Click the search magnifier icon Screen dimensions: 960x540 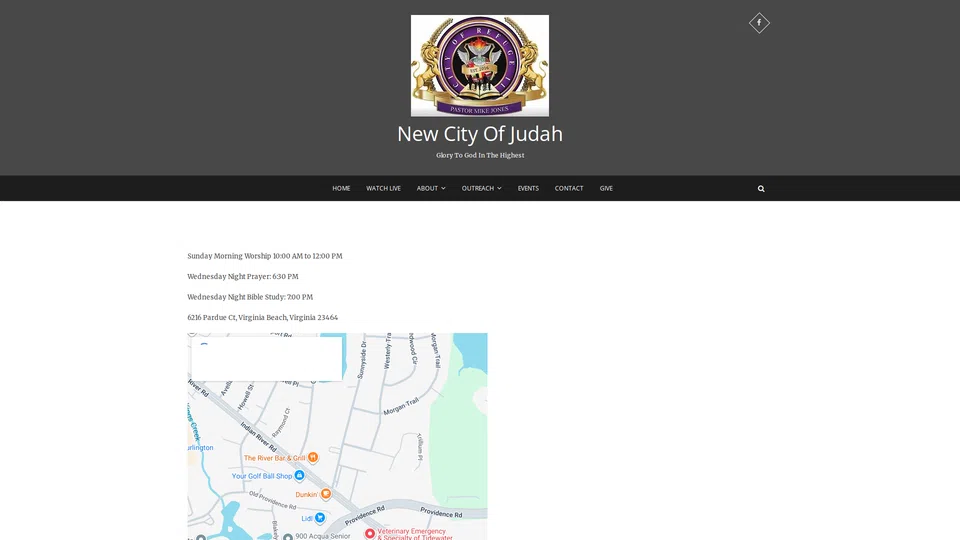pyautogui.click(x=761, y=189)
